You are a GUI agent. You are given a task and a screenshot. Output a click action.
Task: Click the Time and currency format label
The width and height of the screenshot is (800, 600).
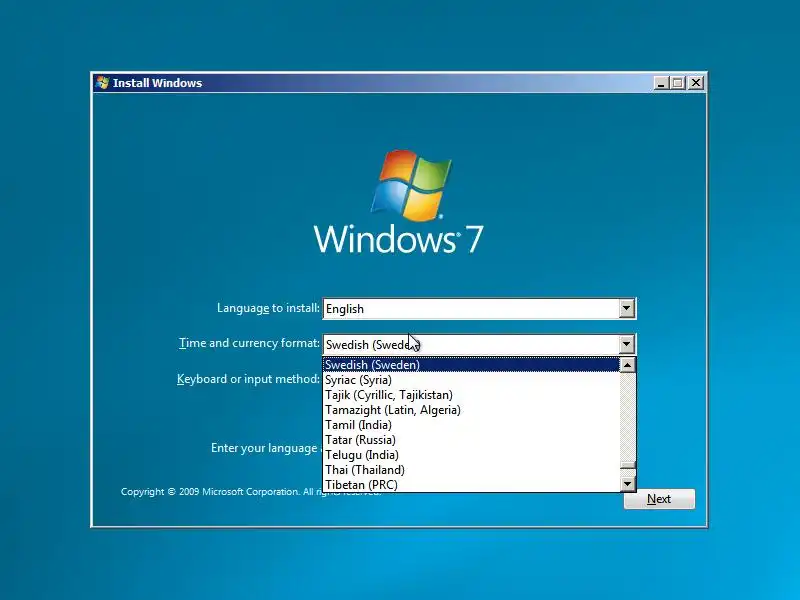[249, 343]
